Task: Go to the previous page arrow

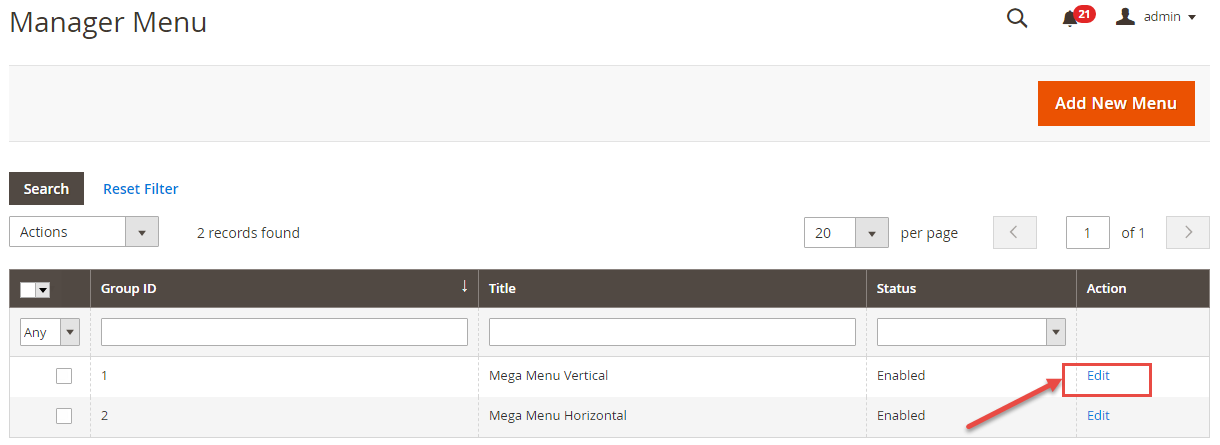Action: click(1014, 232)
